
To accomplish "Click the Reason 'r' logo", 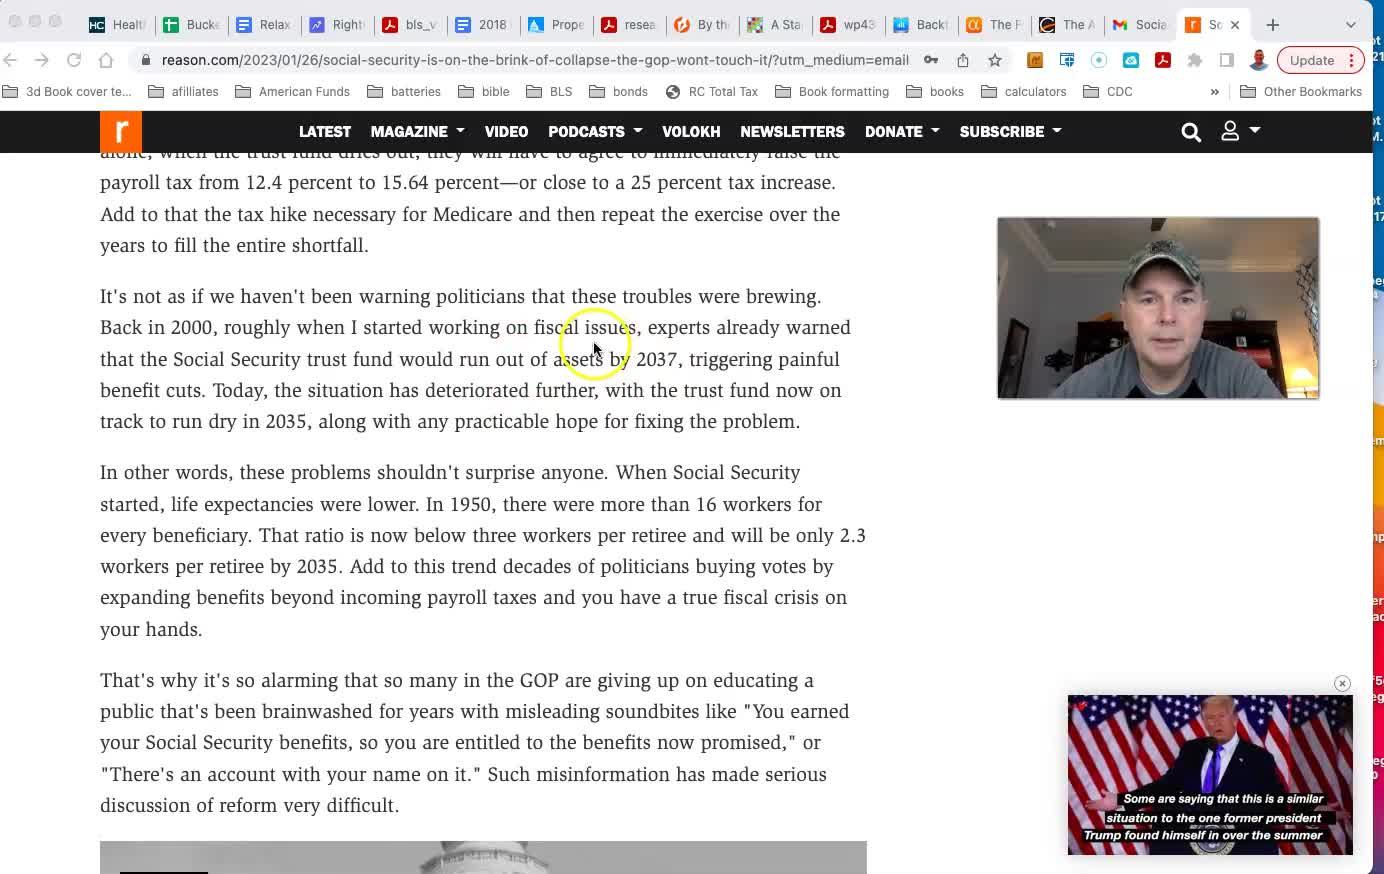I will (x=121, y=132).
